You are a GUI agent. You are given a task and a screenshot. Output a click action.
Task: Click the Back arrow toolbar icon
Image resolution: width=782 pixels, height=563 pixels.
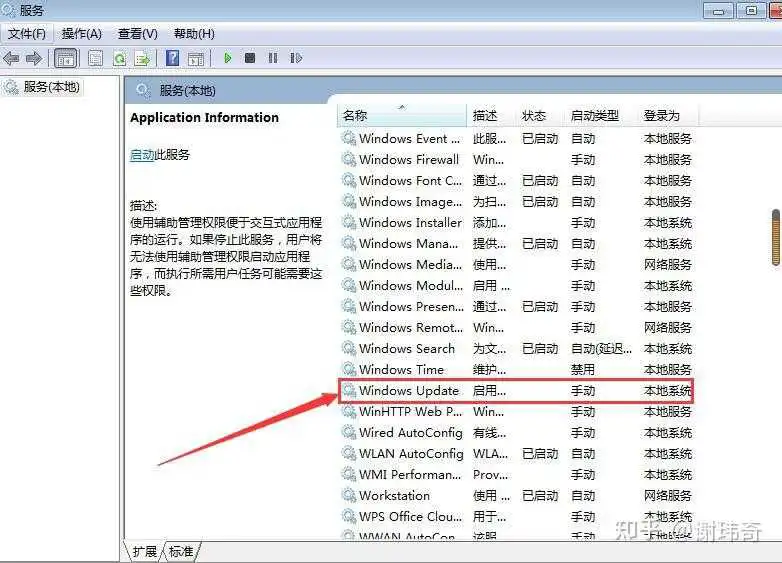(x=11, y=58)
